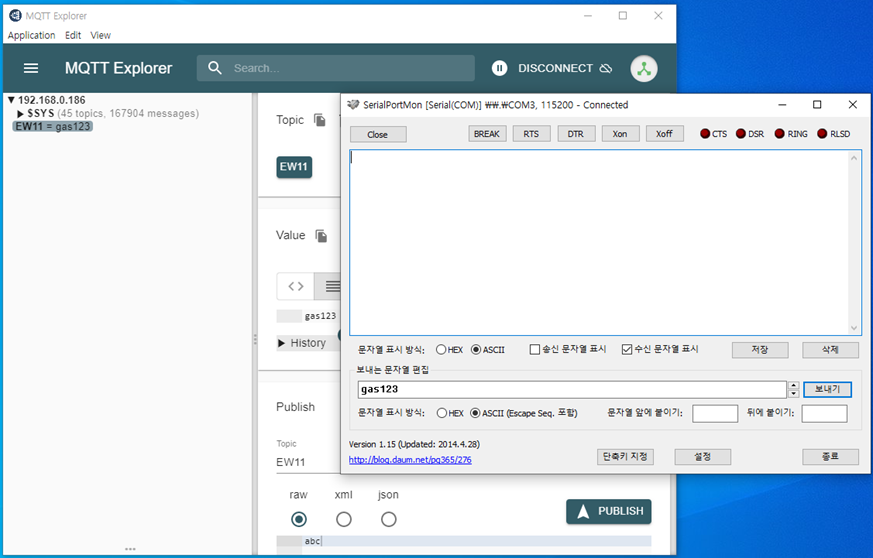Click the 뒤에 붙이기 suffix field
873x558 pixels.
point(825,414)
